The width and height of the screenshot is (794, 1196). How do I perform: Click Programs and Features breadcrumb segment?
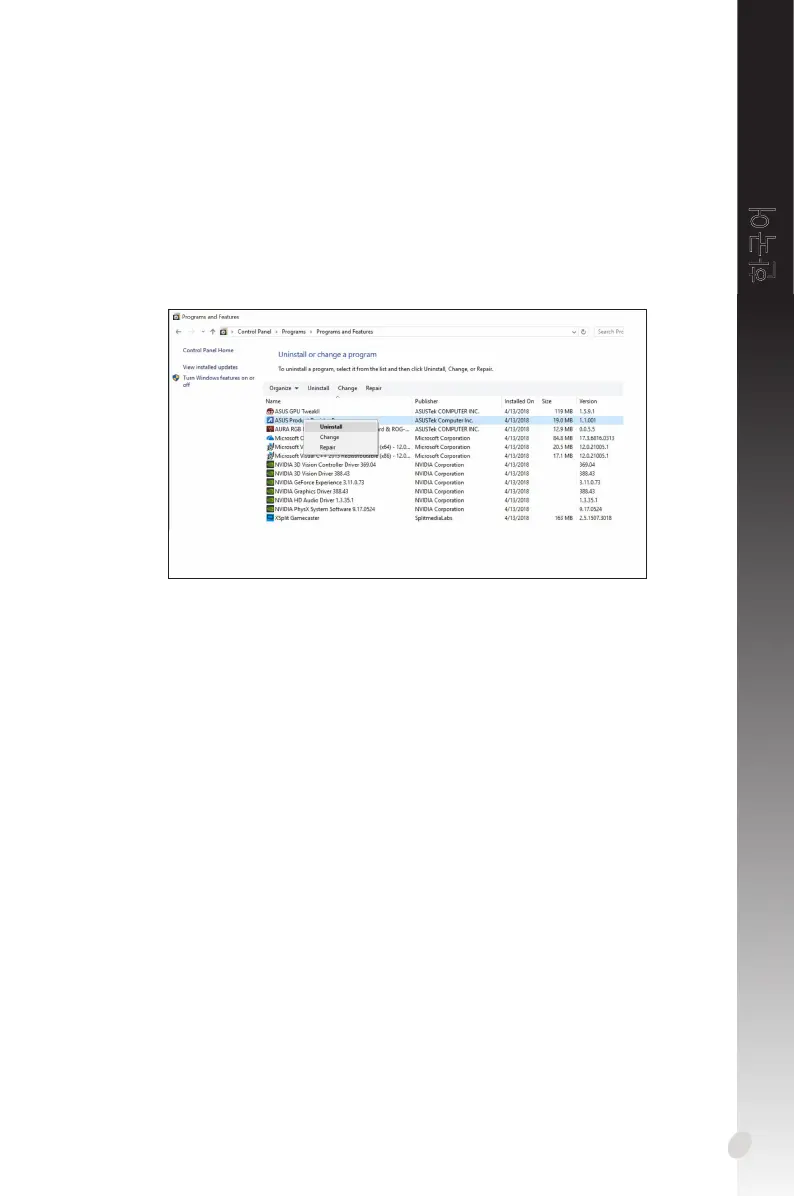point(345,332)
